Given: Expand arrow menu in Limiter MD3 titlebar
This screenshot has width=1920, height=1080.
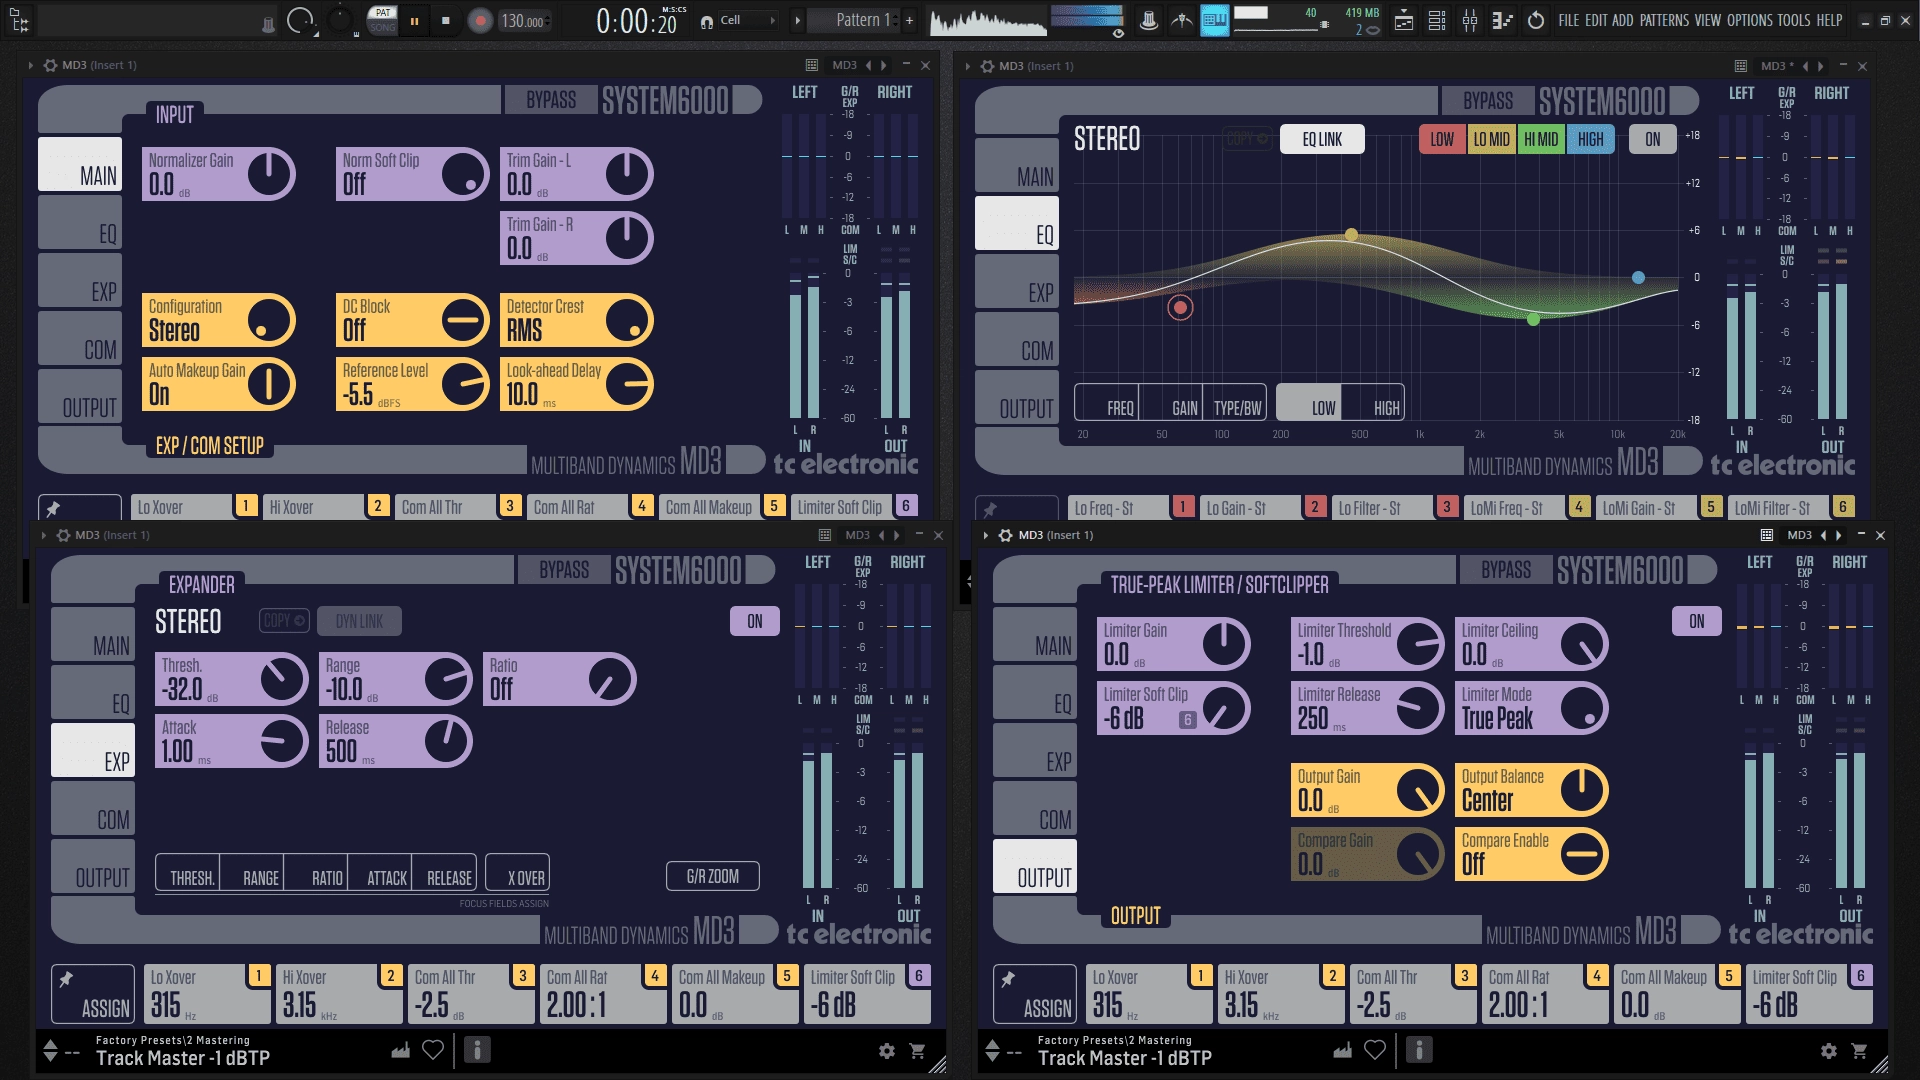Looking at the screenshot, I should pos(985,535).
